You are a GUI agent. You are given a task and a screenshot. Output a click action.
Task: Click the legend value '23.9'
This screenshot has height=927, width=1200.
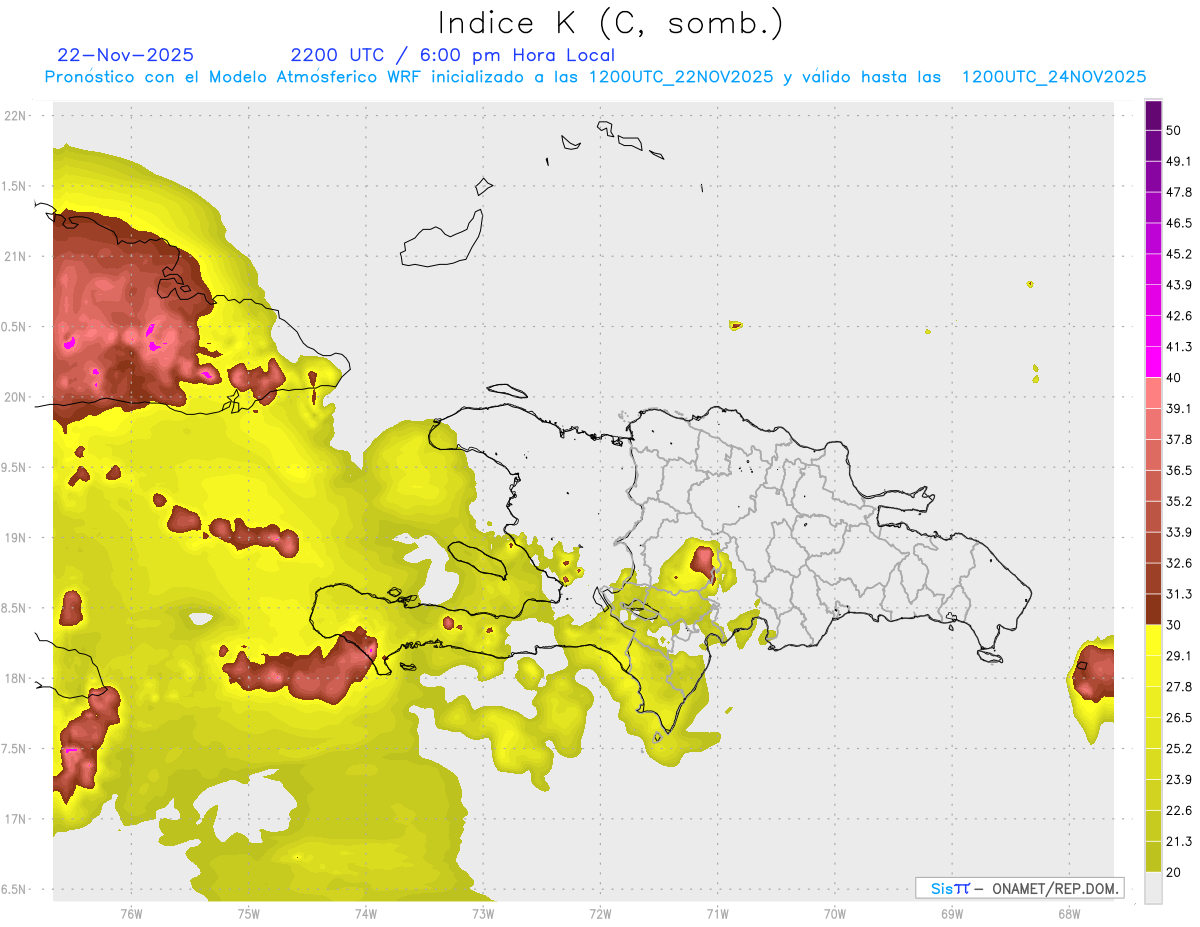click(1179, 779)
